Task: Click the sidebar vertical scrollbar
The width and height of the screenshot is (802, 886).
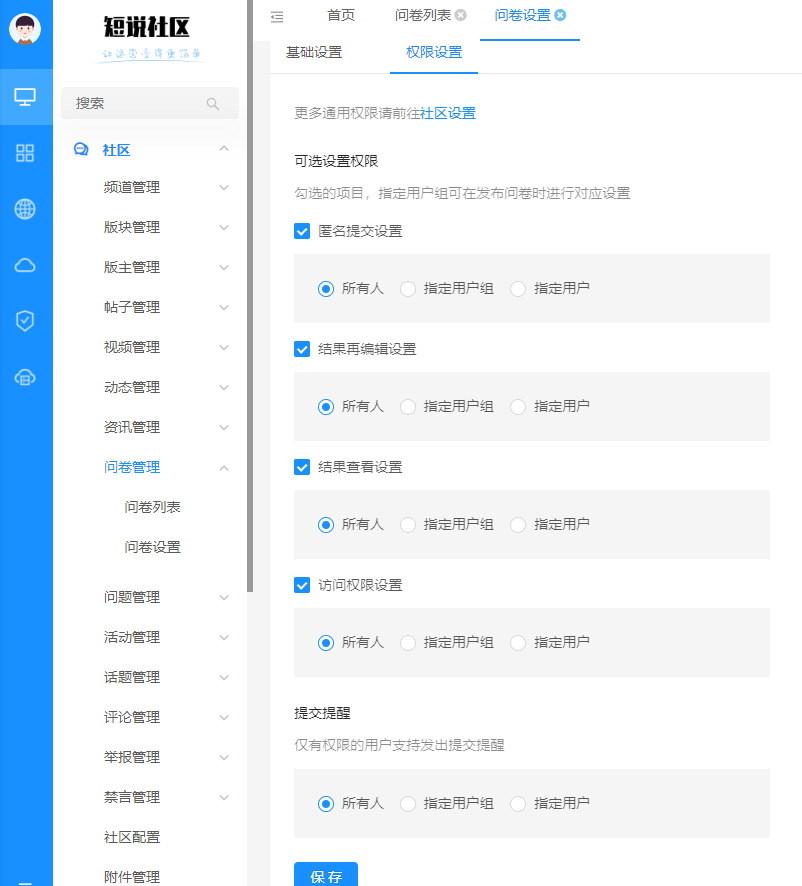Action: tap(250, 296)
